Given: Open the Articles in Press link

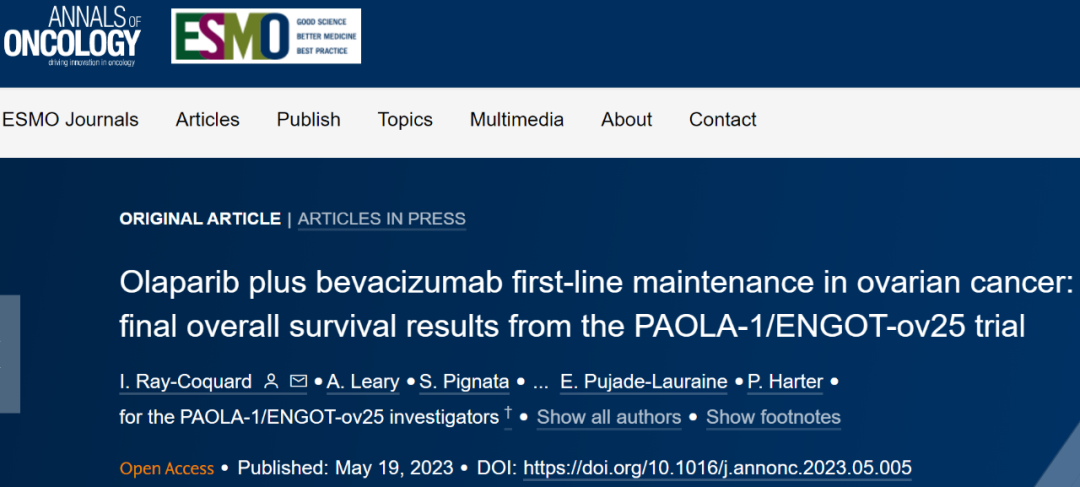Looking at the screenshot, I should tap(382, 219).
